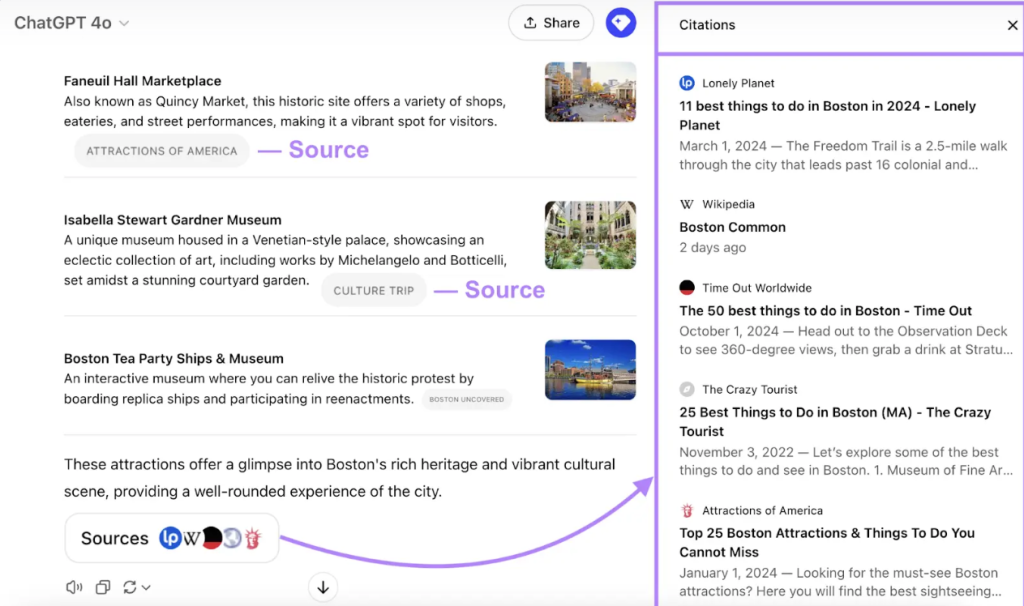Close the Citations panel
The width and height of the screenshot is (1024, 606).
pos(1012,25)
